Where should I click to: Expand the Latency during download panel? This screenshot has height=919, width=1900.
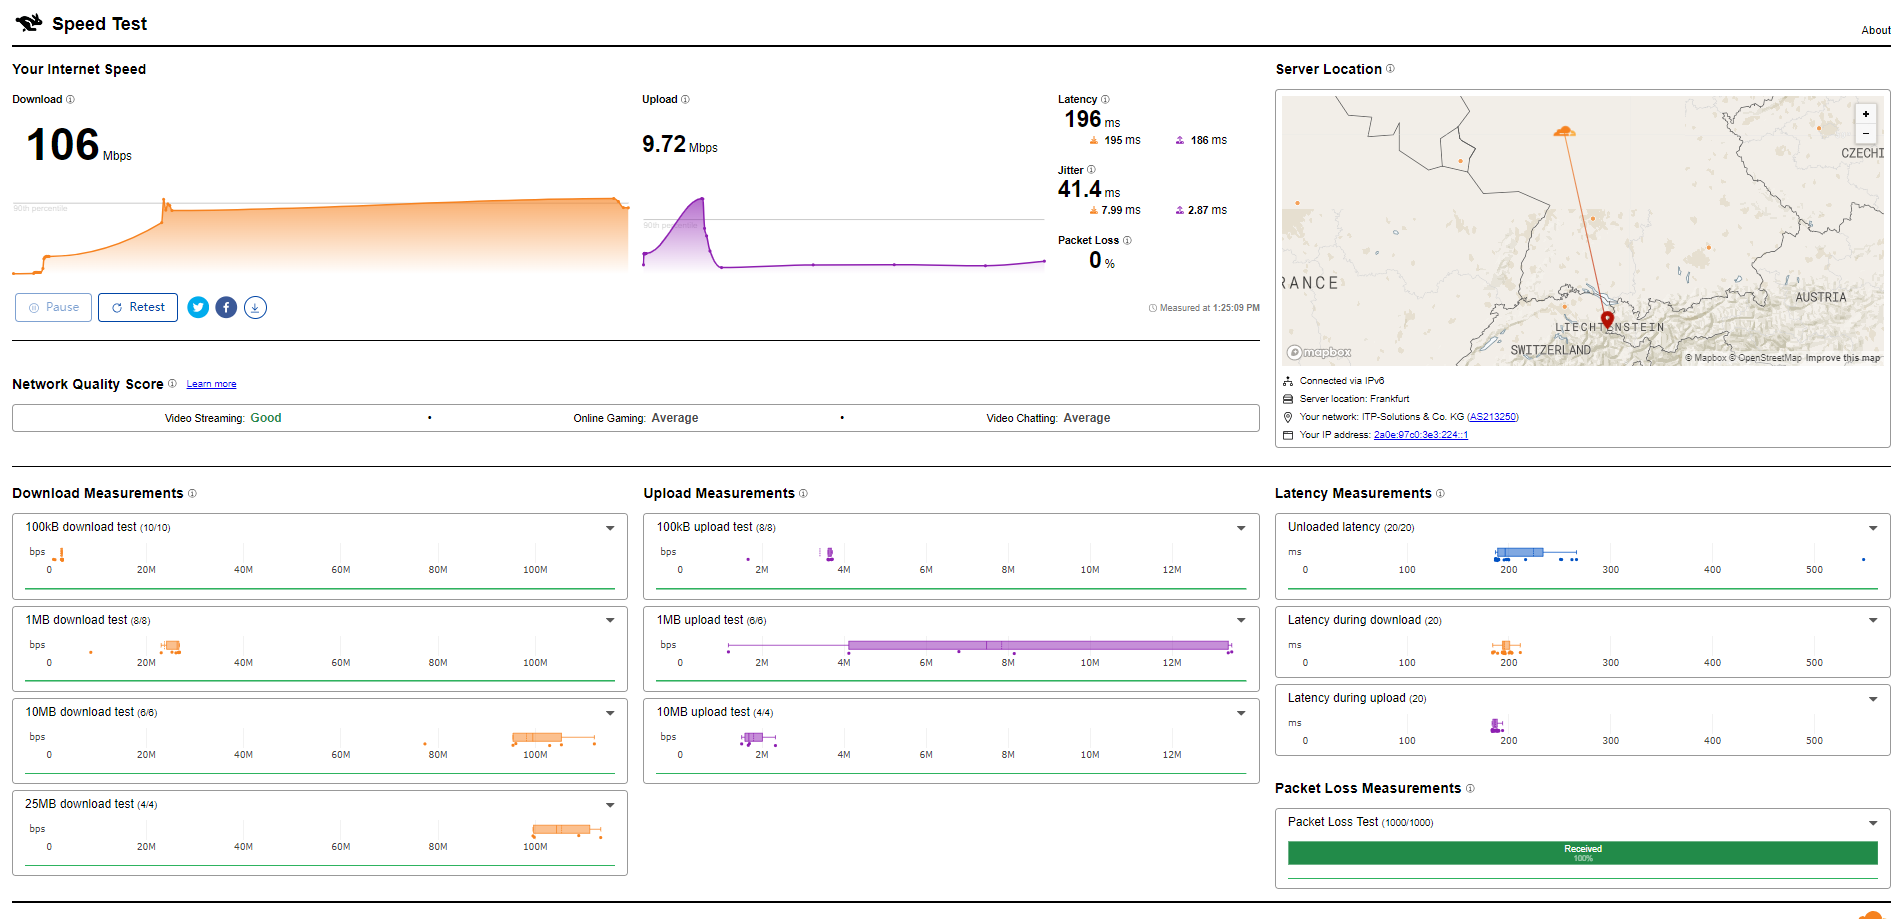click(x=1873, y=620)
